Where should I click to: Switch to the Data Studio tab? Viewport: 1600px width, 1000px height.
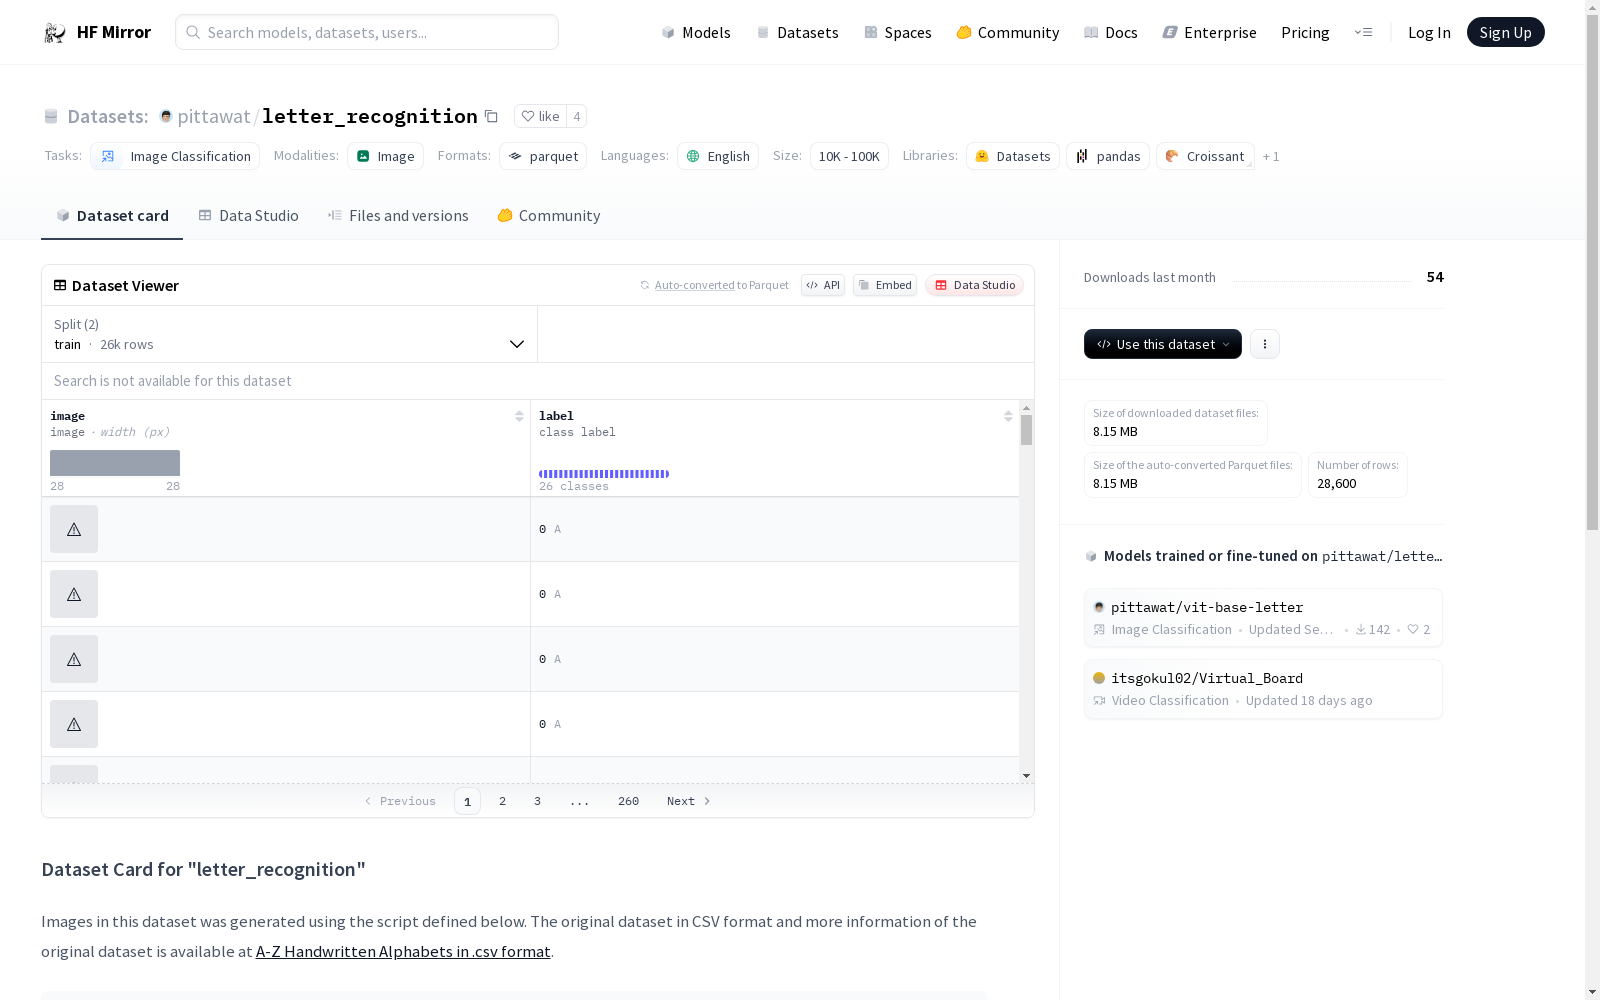tap(248, 215)
